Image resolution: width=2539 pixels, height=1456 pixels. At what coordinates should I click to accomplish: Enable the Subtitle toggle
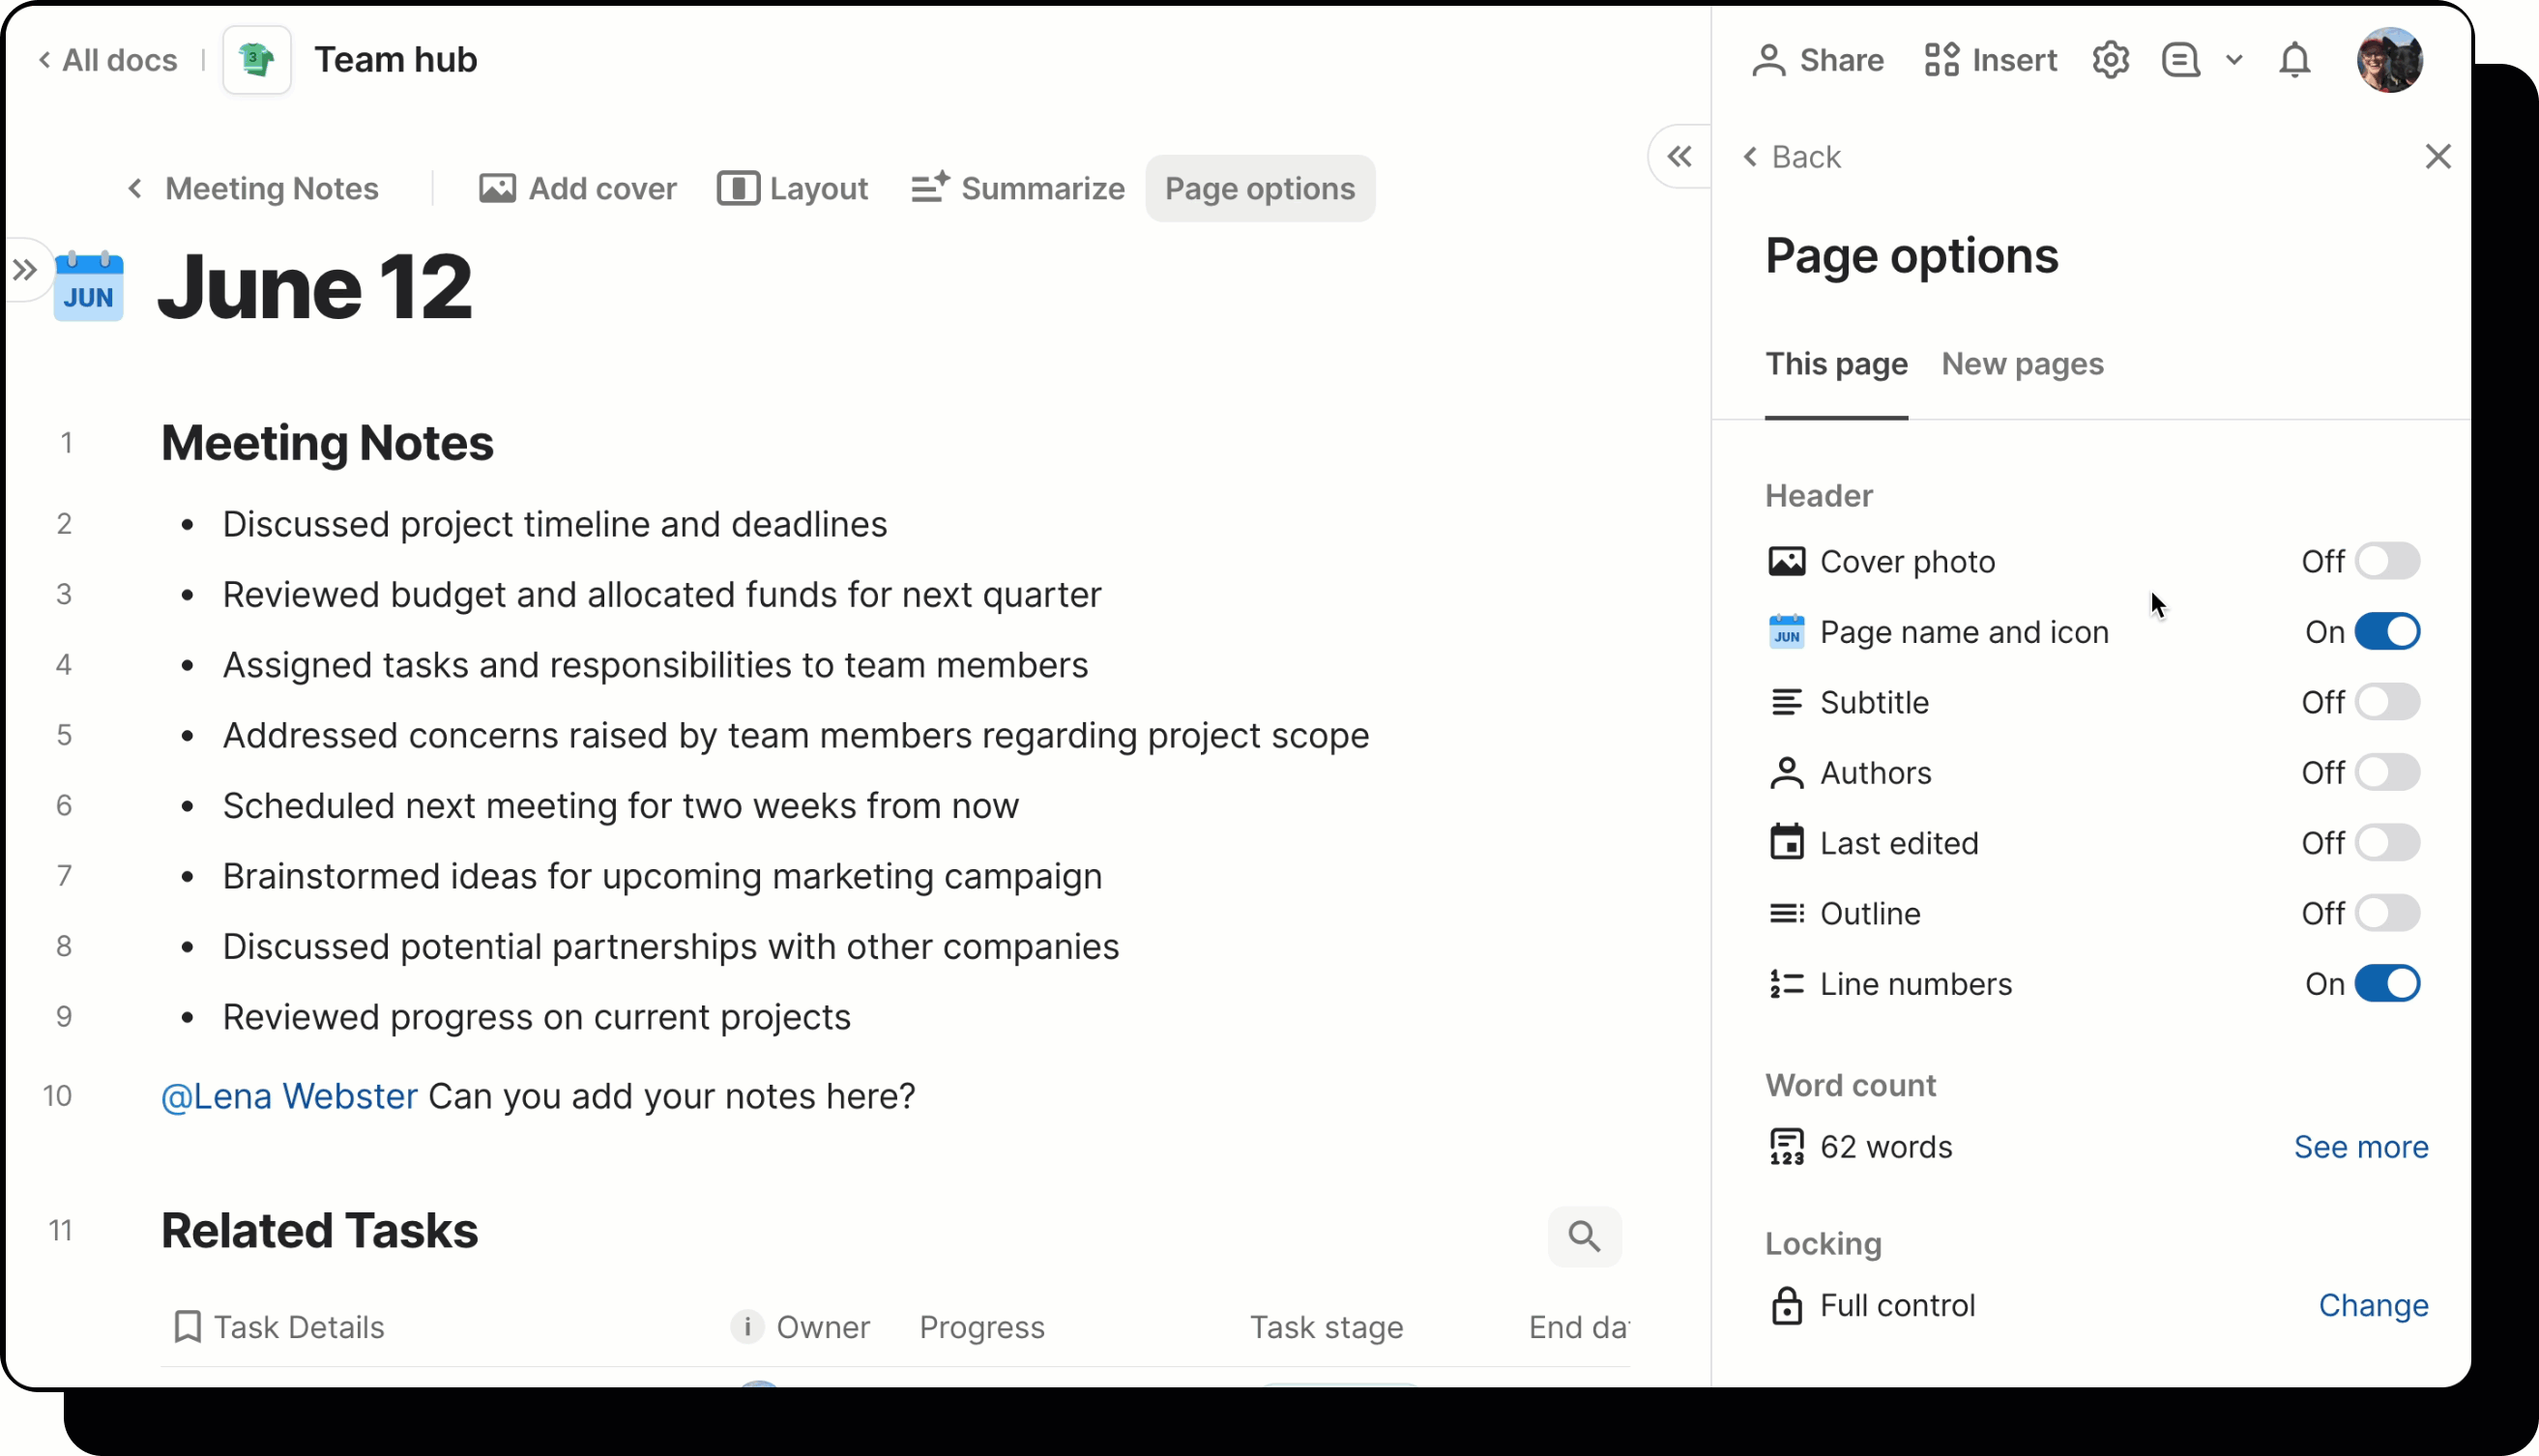pos(2387,702)
